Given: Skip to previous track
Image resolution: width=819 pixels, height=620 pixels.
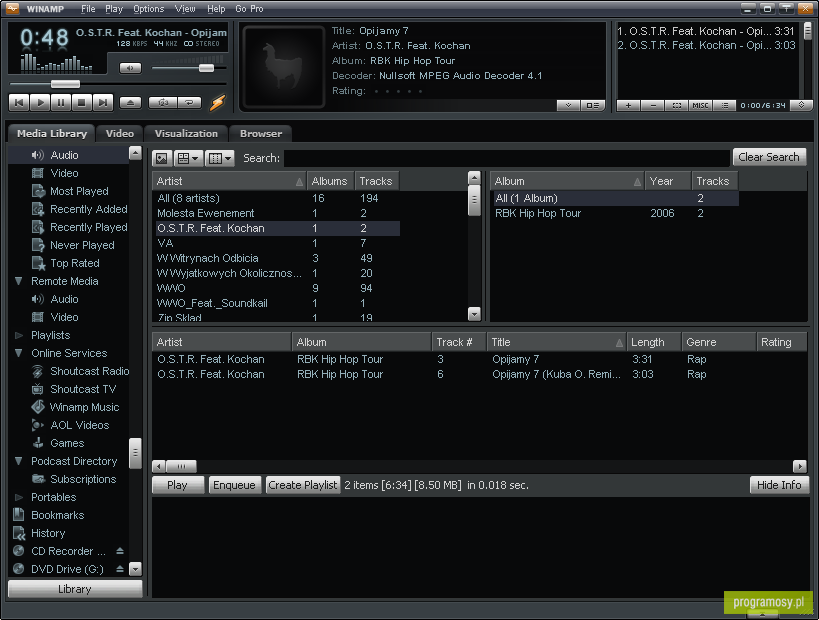Looking at the screenshot, I should coord(19,102).
